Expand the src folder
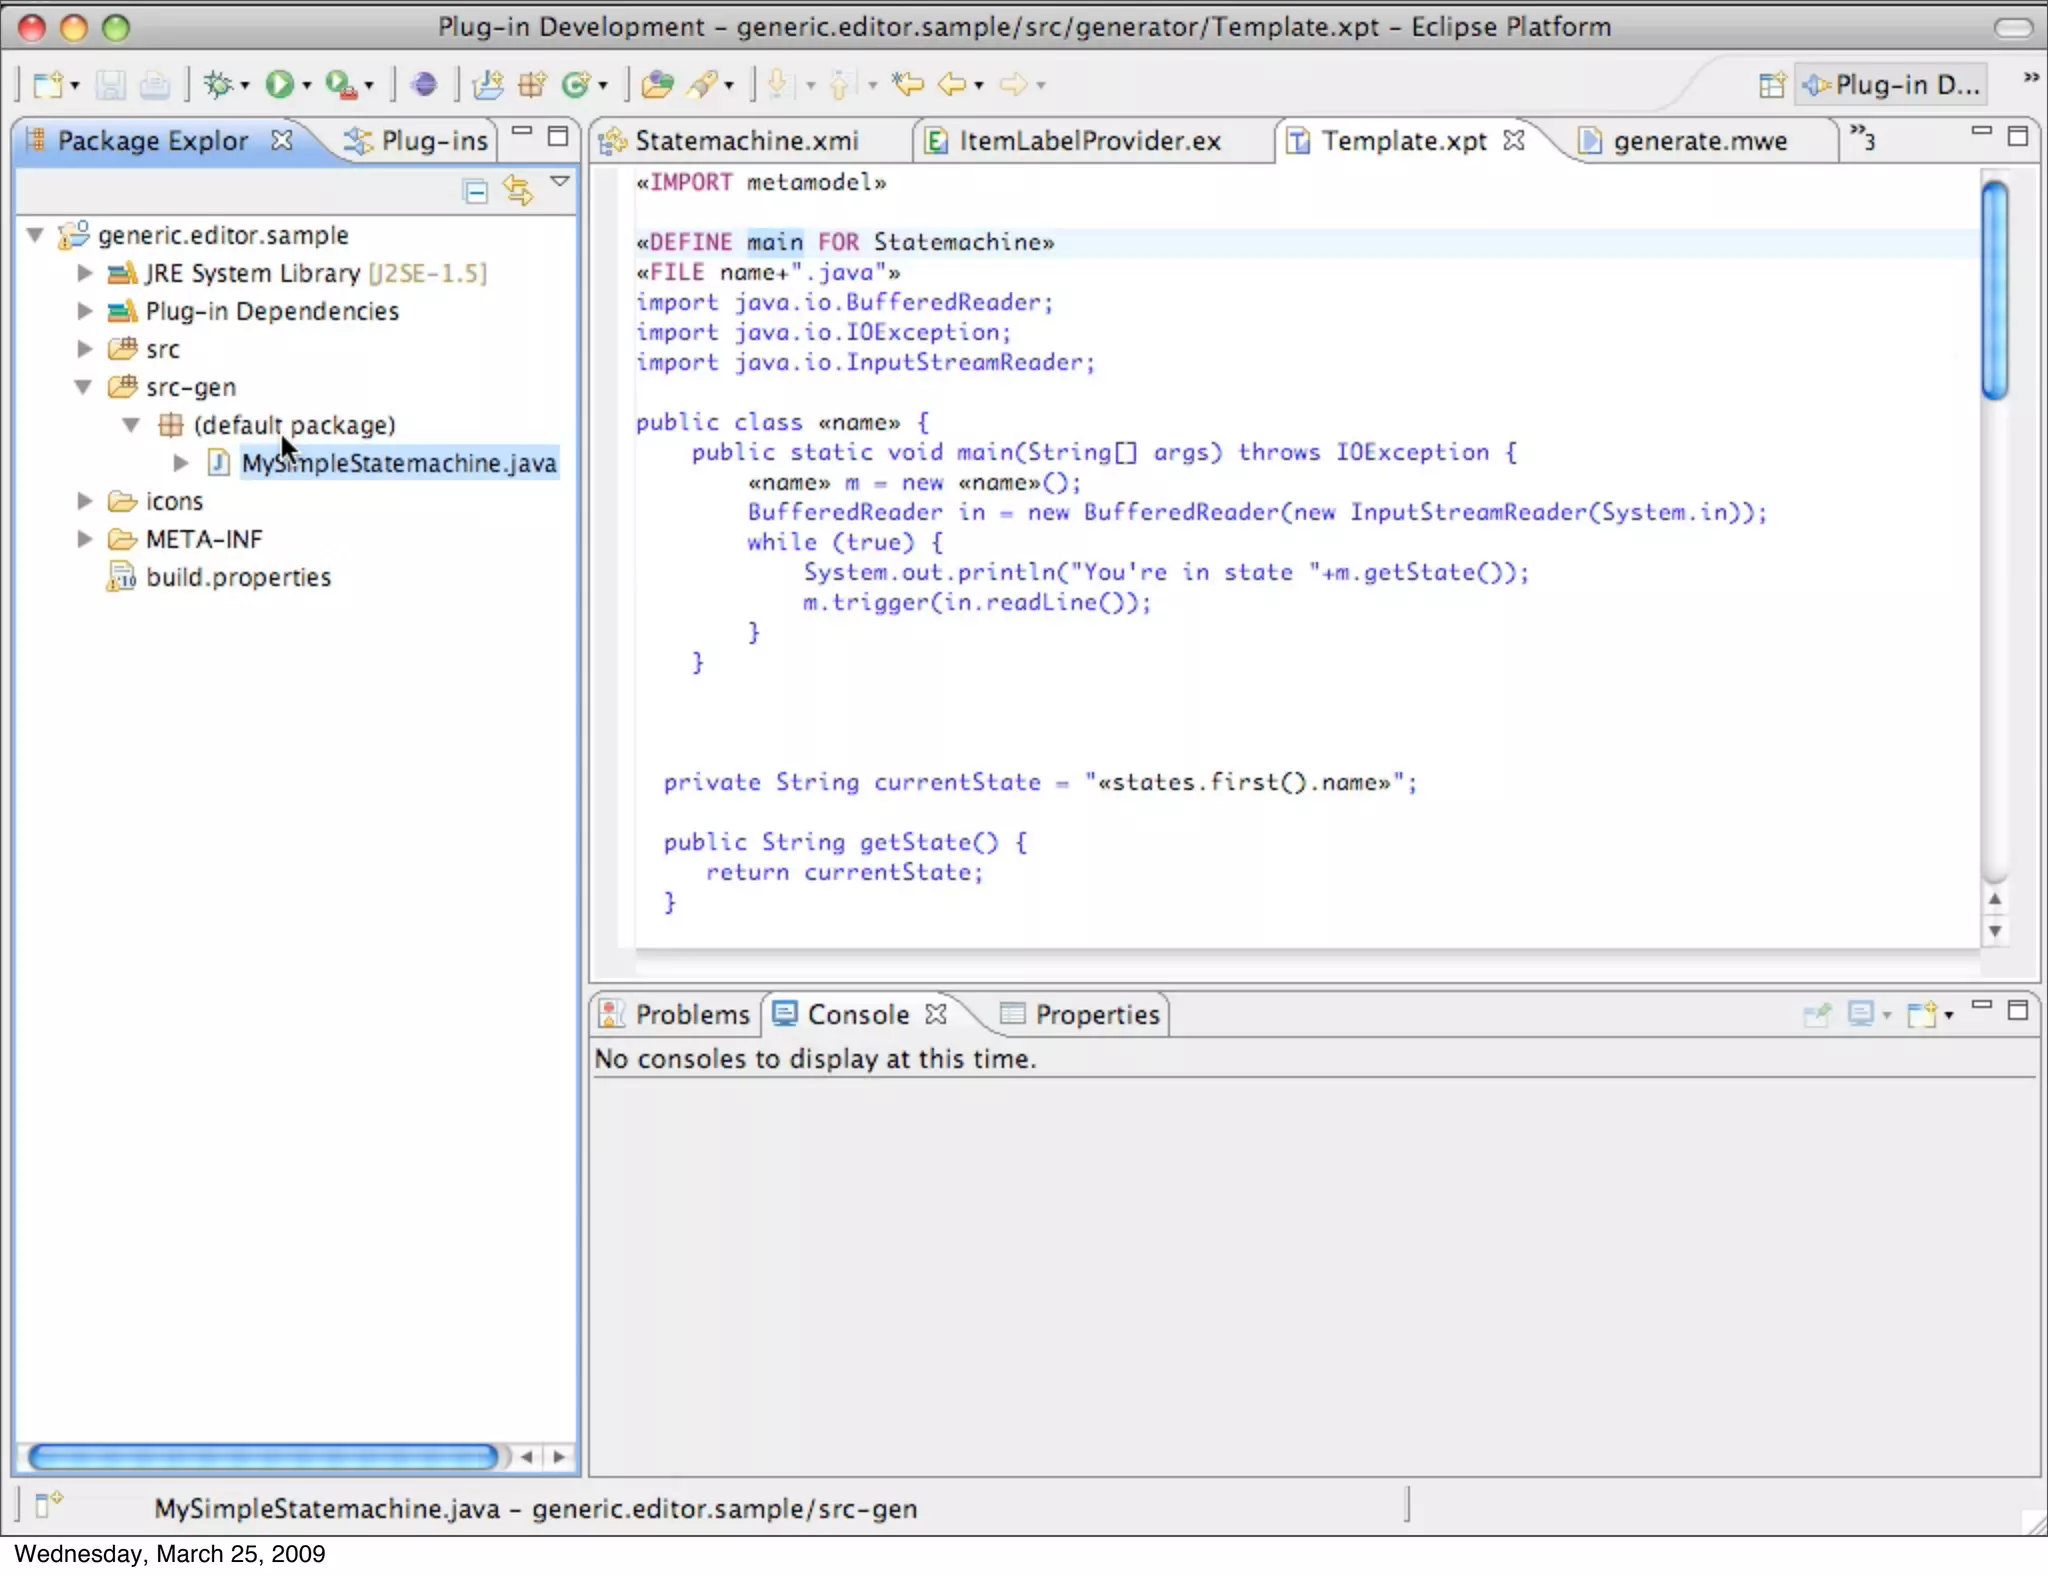The height and width of the screenshot is (1576, 2048). [85, 349]
